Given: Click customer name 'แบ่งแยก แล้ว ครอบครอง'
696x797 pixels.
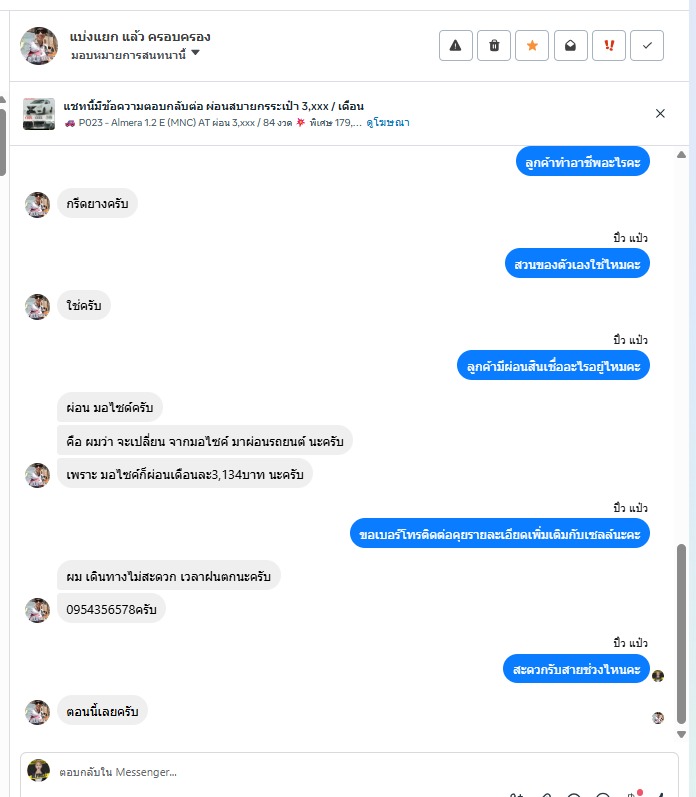Looking at the screenshot, I should (140, 36).
